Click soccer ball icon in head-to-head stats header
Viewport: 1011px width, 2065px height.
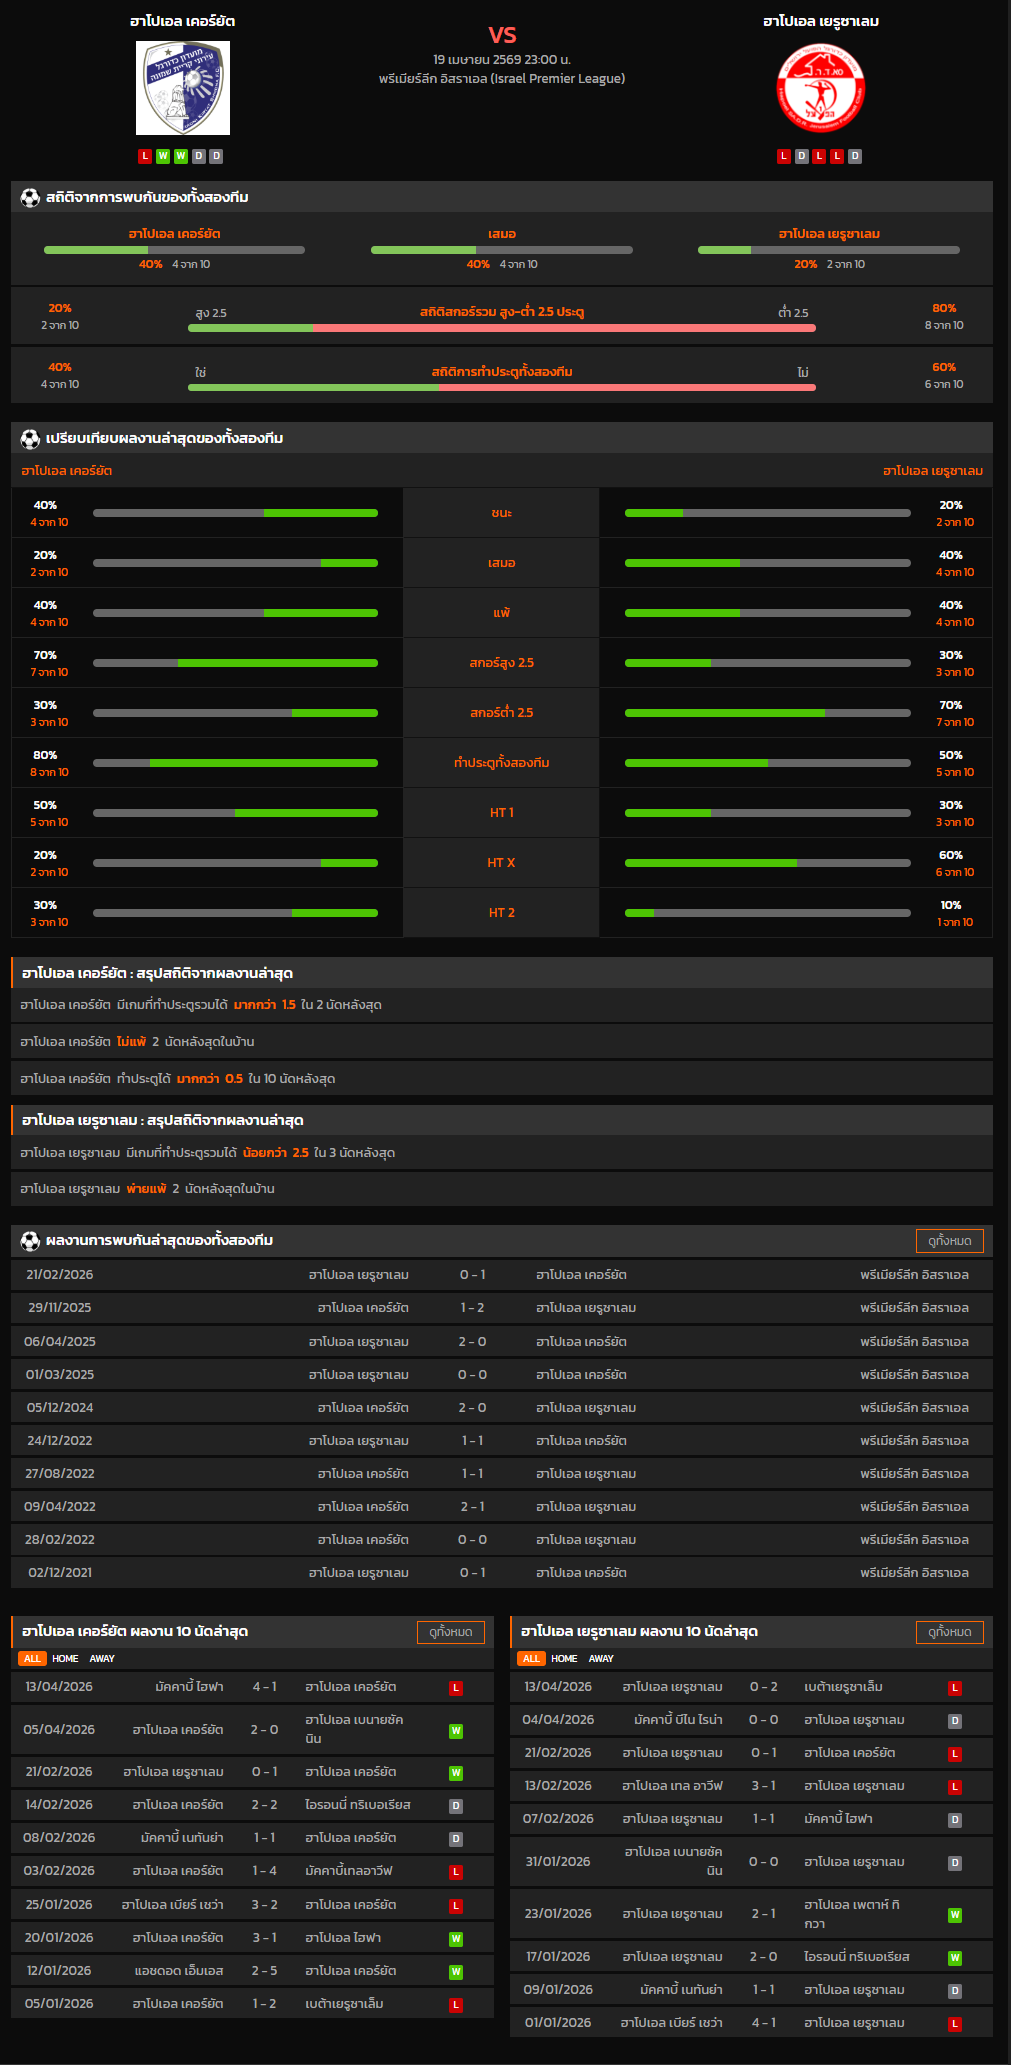[30, 198]
